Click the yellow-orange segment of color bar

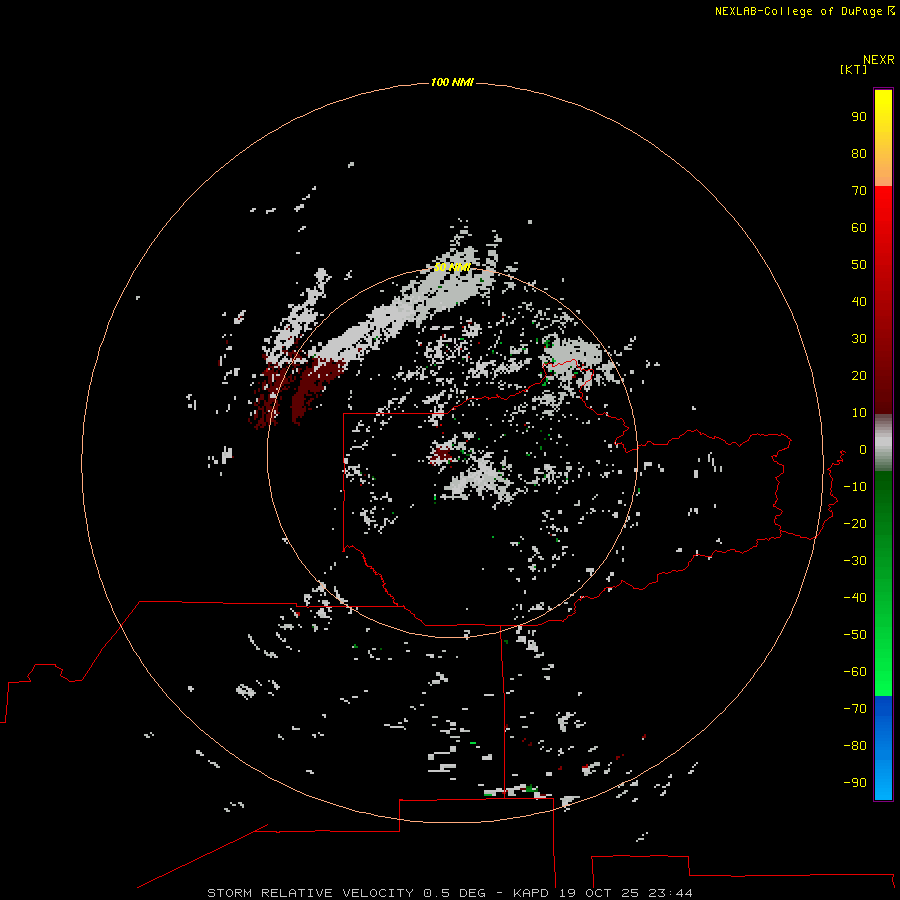point(883,138)
